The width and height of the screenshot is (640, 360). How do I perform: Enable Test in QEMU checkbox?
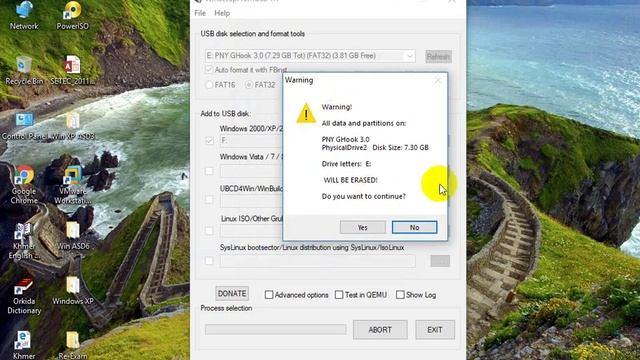coord(339,295)
